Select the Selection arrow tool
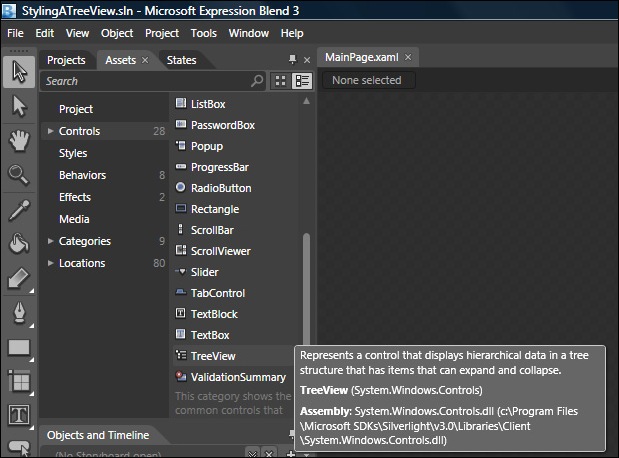The image size is (619, 458). click(19, 71)
